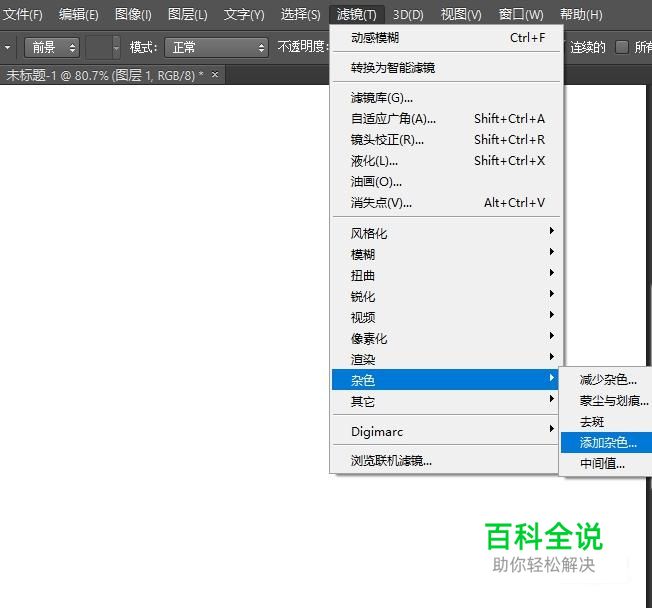Expand the 风格化 submenu
This screenshot has height=608, width=652.
click(x=447, y=233)
